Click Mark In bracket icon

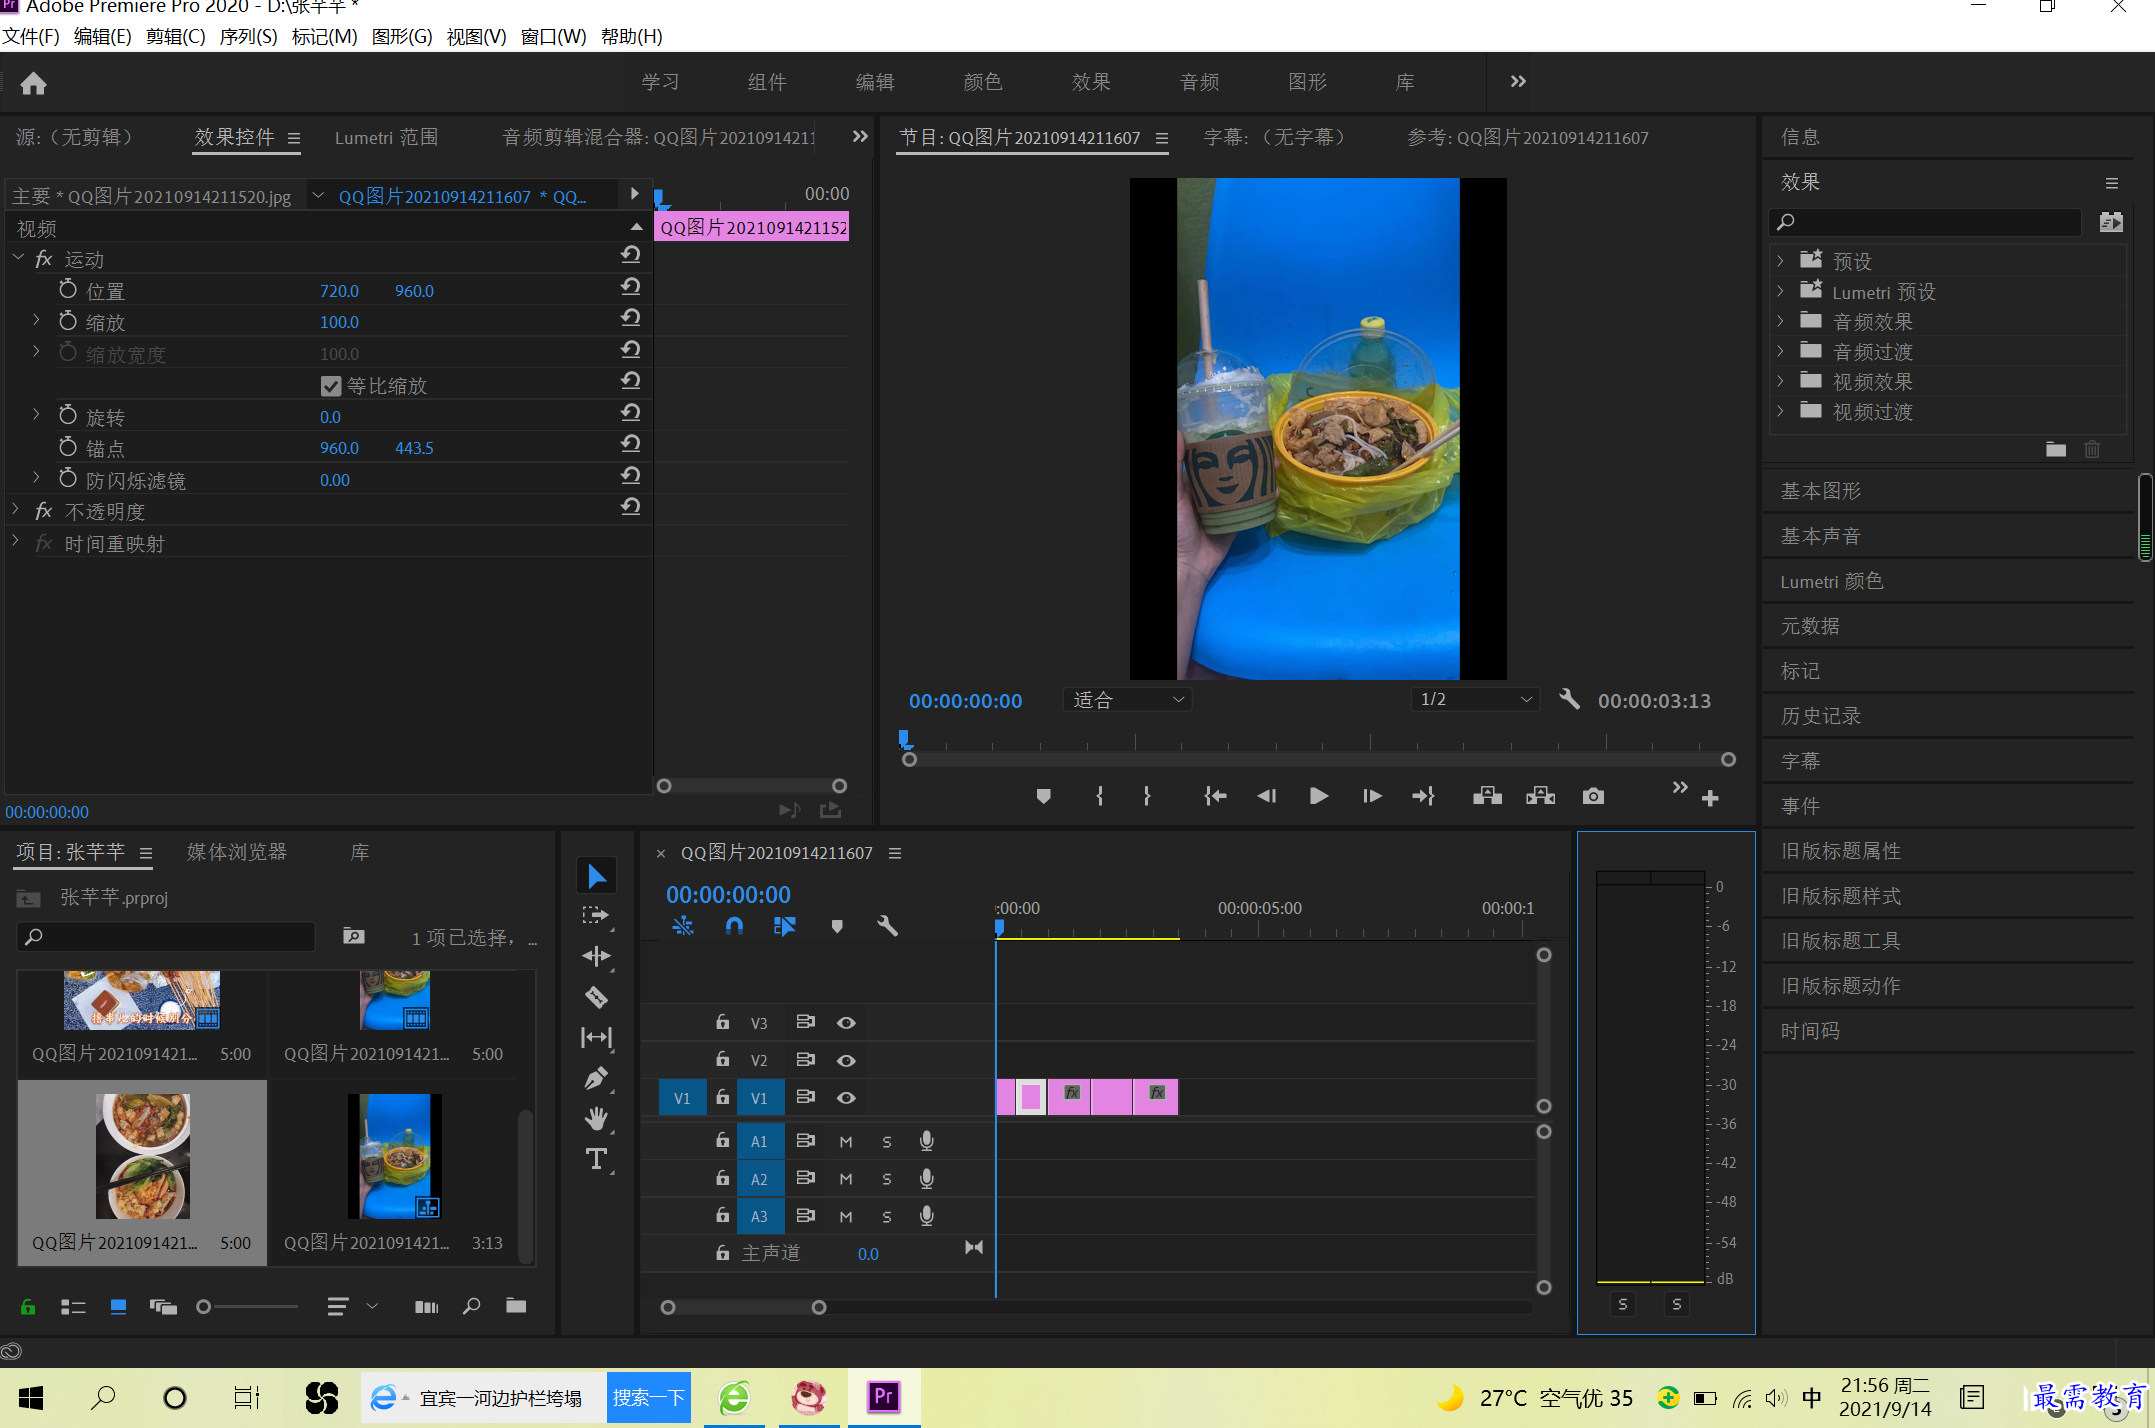[1100, 796]
